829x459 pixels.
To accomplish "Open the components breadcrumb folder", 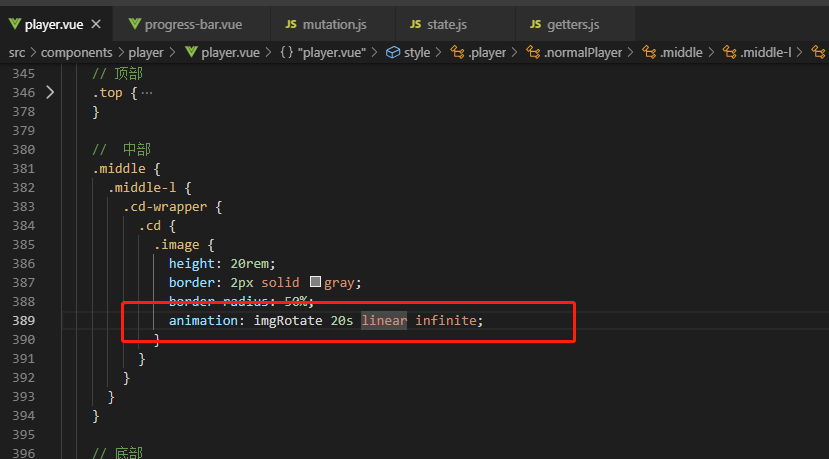I will 77,52.
